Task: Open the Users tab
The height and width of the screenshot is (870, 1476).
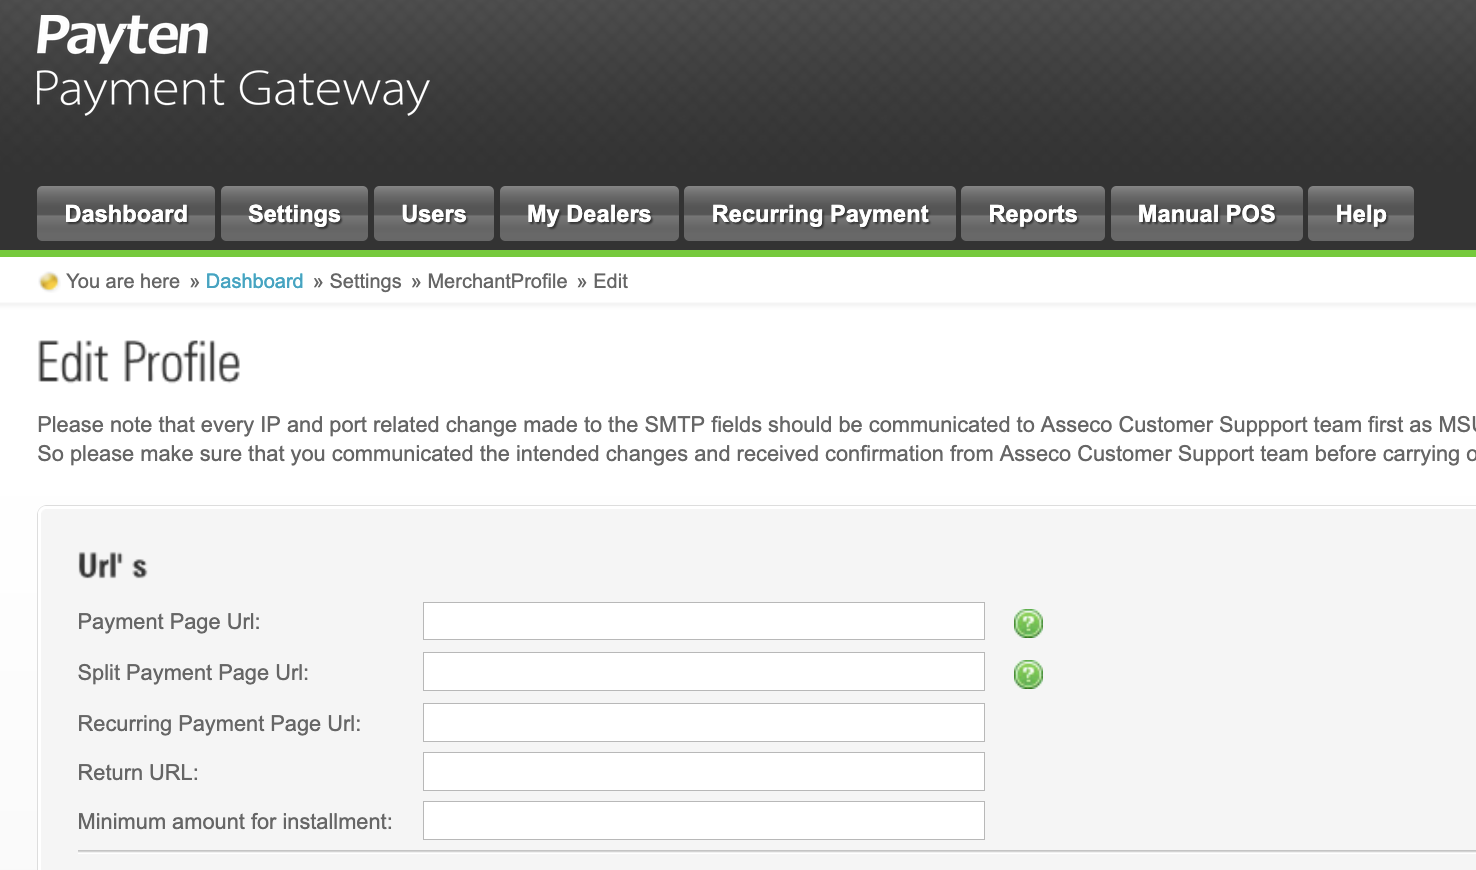Action: (x=434, y=214)
